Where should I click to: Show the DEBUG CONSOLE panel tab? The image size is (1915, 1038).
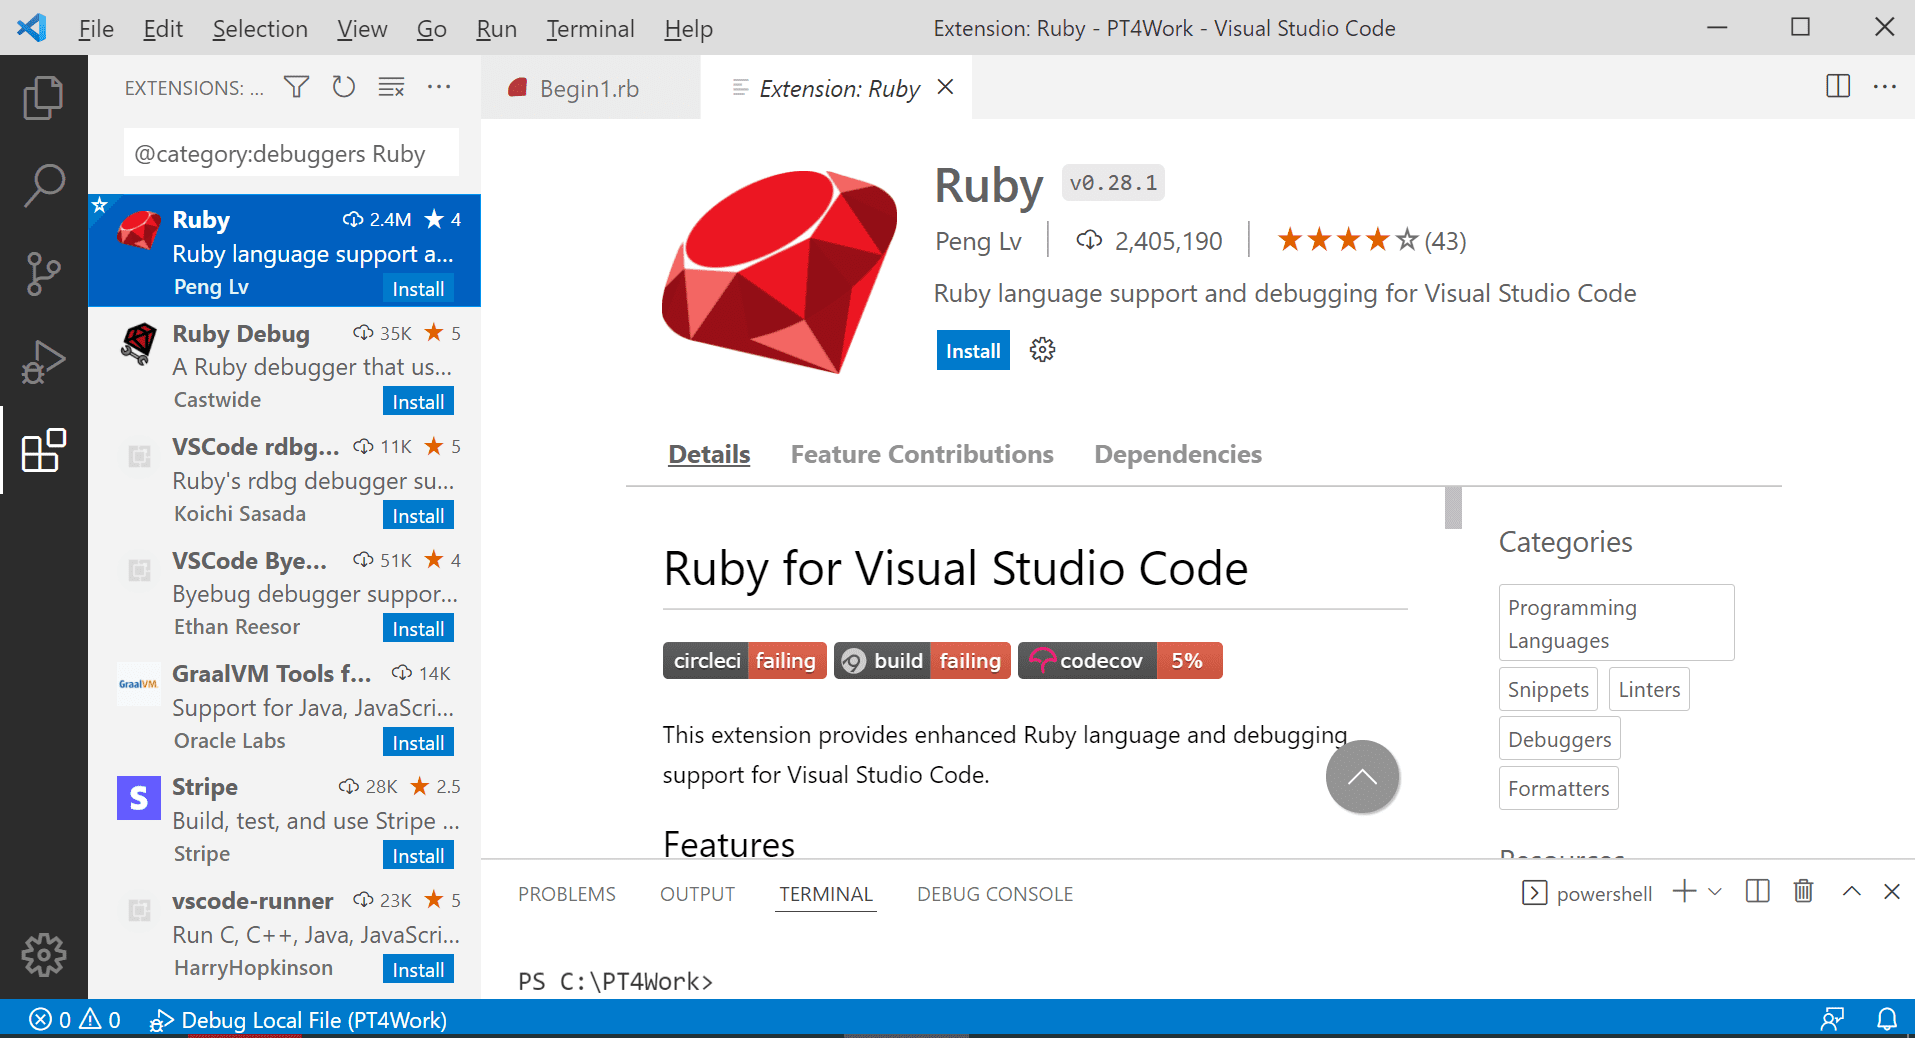click(995, 894)
